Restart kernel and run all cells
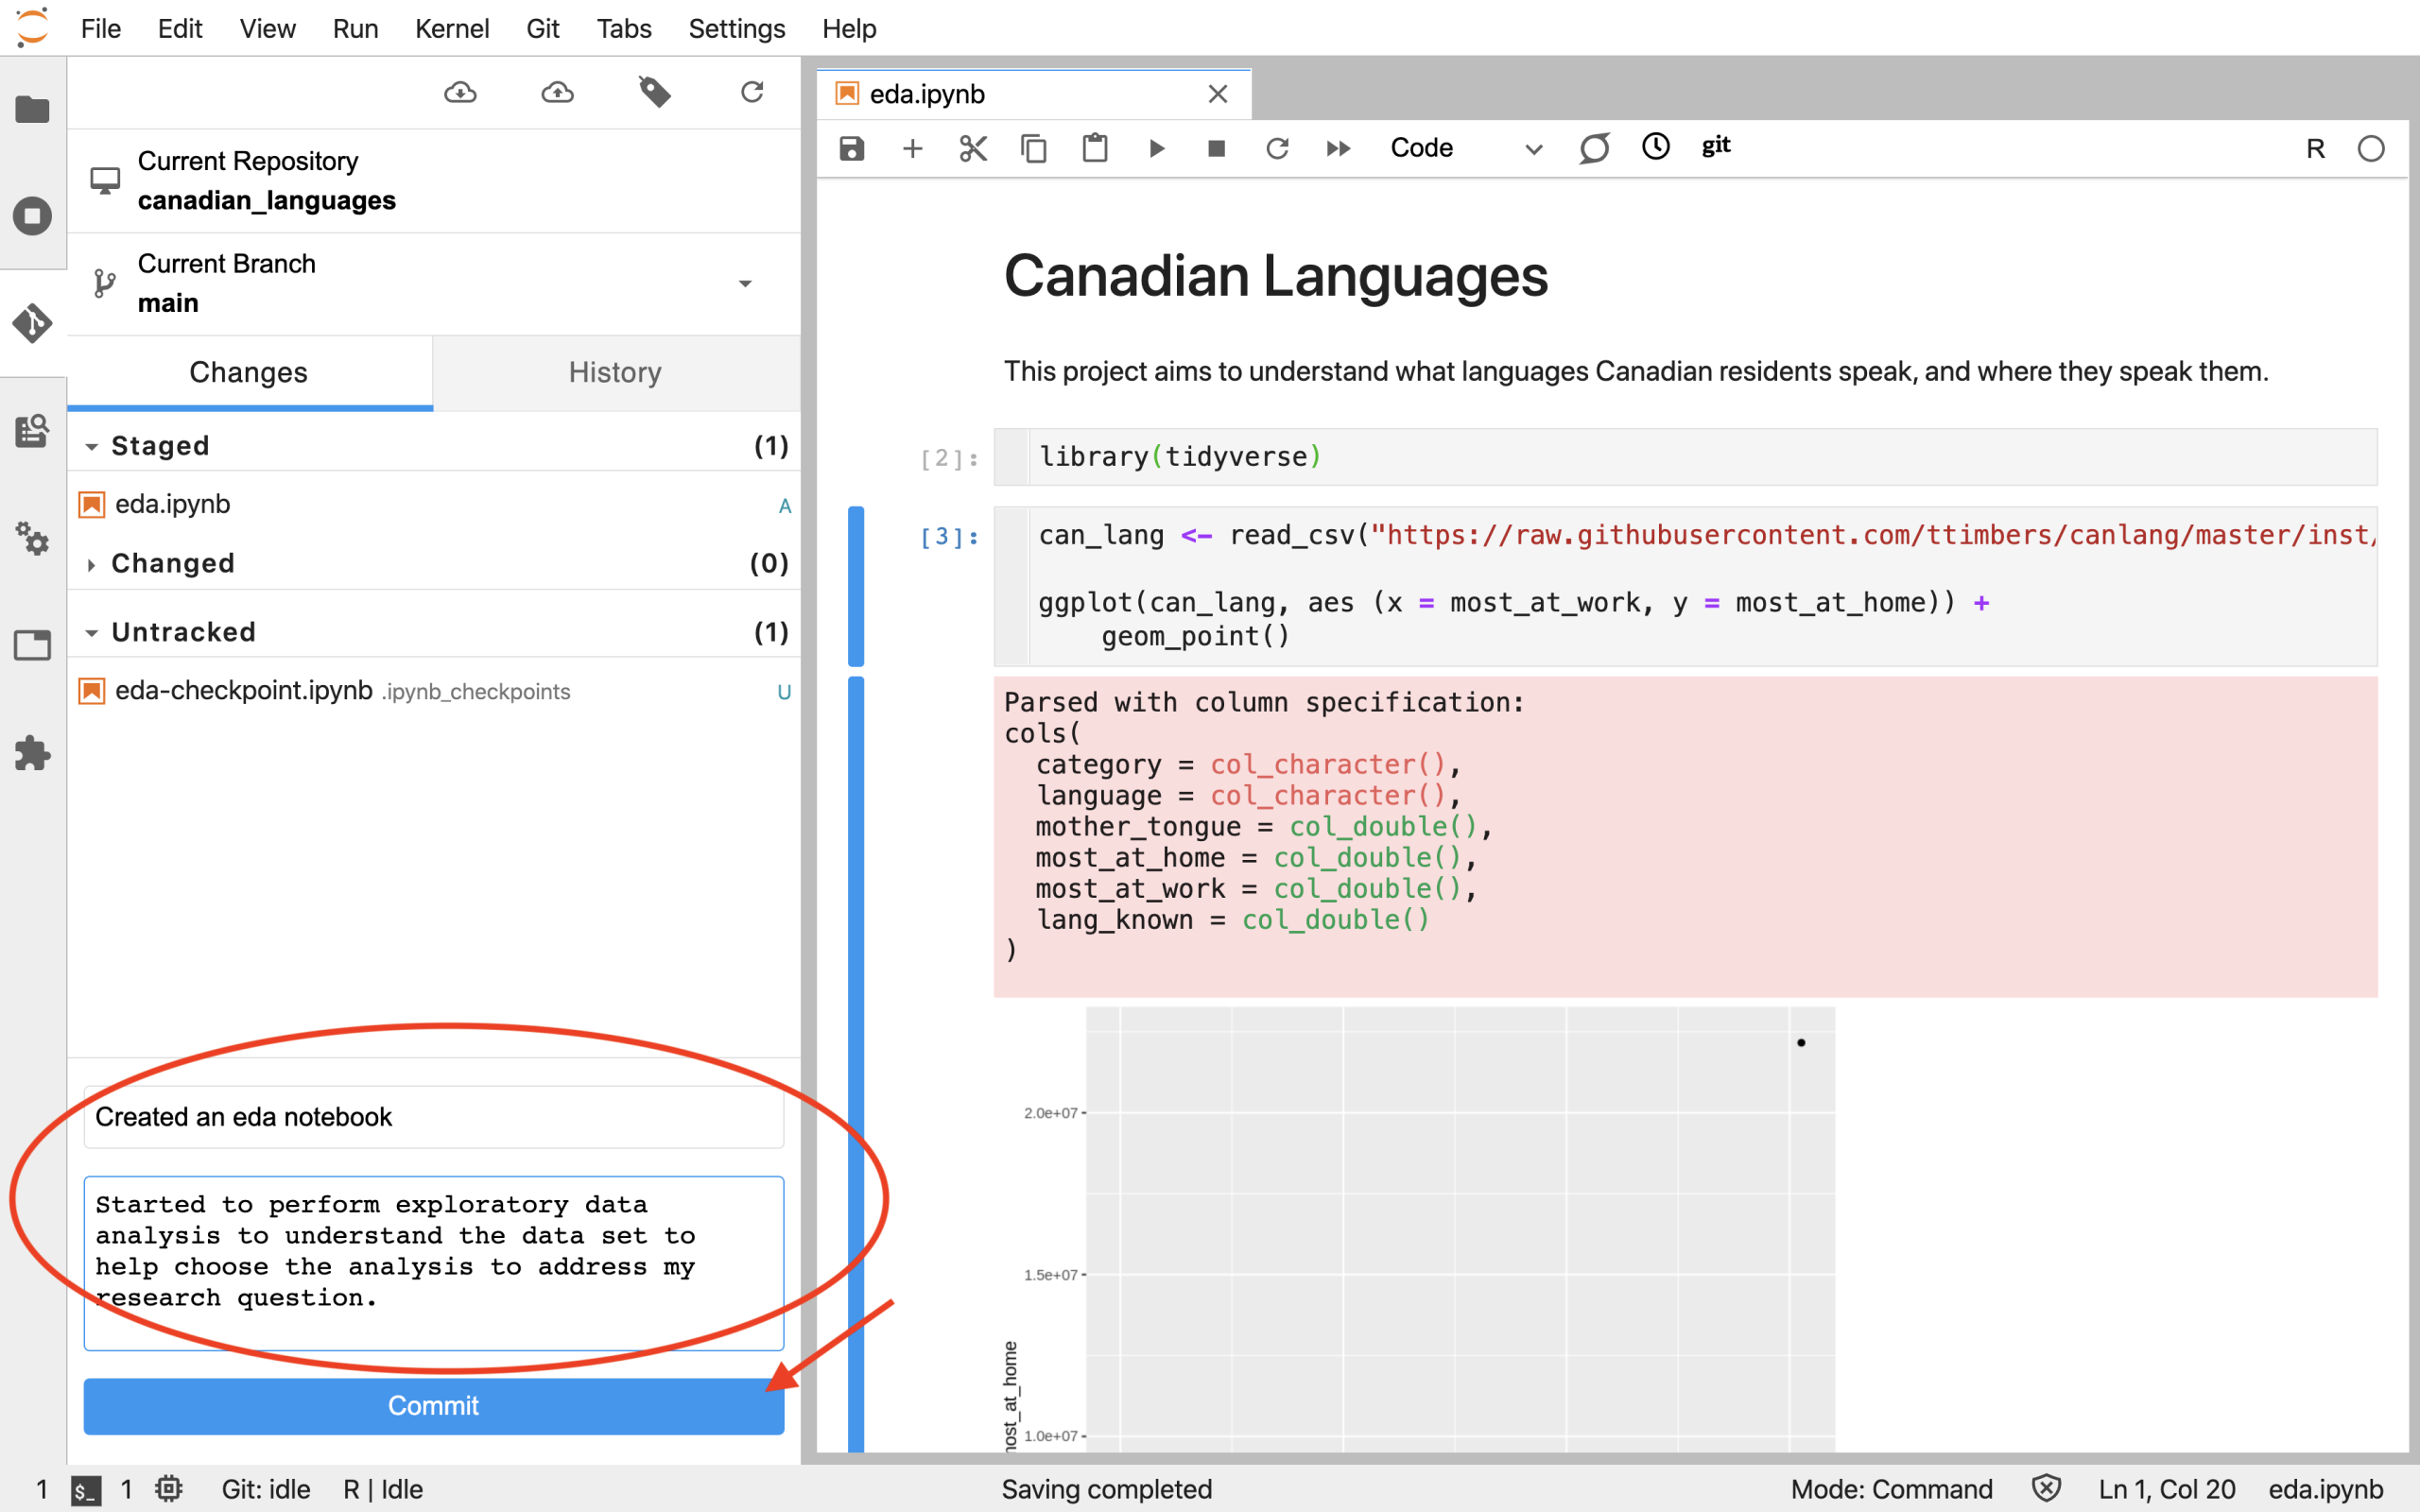The height and width of the screenshot is (1512, 2420). coord(1338,149)
